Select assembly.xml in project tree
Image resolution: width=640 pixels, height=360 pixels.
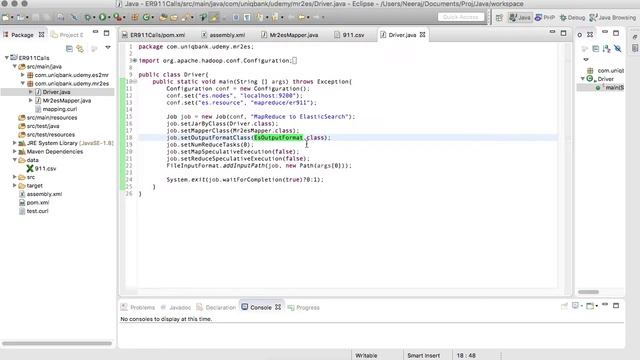(x=40, y=194)
